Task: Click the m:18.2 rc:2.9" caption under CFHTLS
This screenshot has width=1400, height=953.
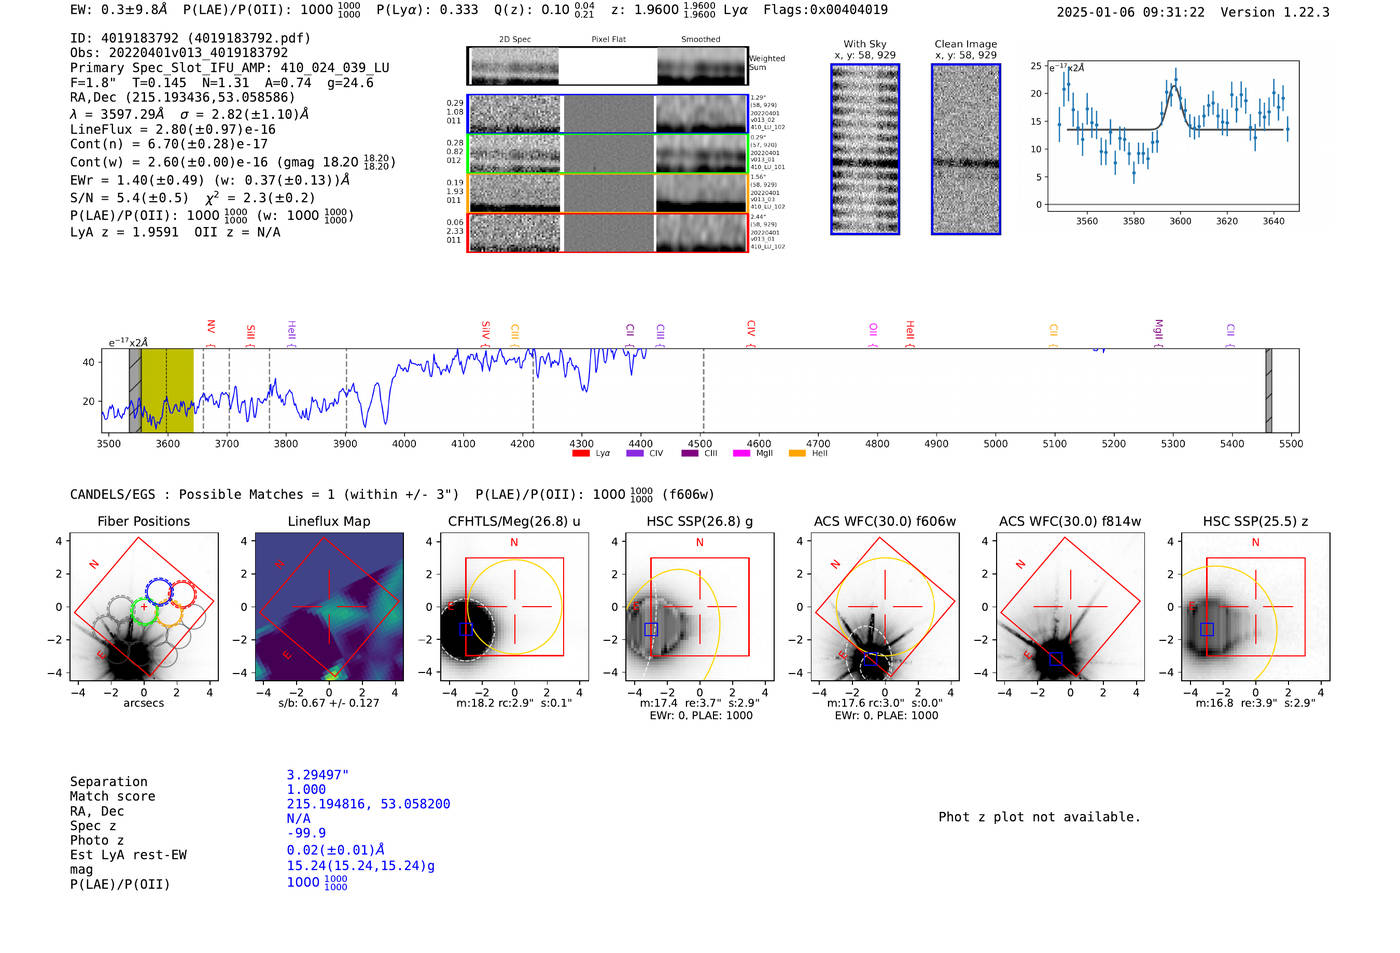Action: pyautogui.click(x=514, y=703)
